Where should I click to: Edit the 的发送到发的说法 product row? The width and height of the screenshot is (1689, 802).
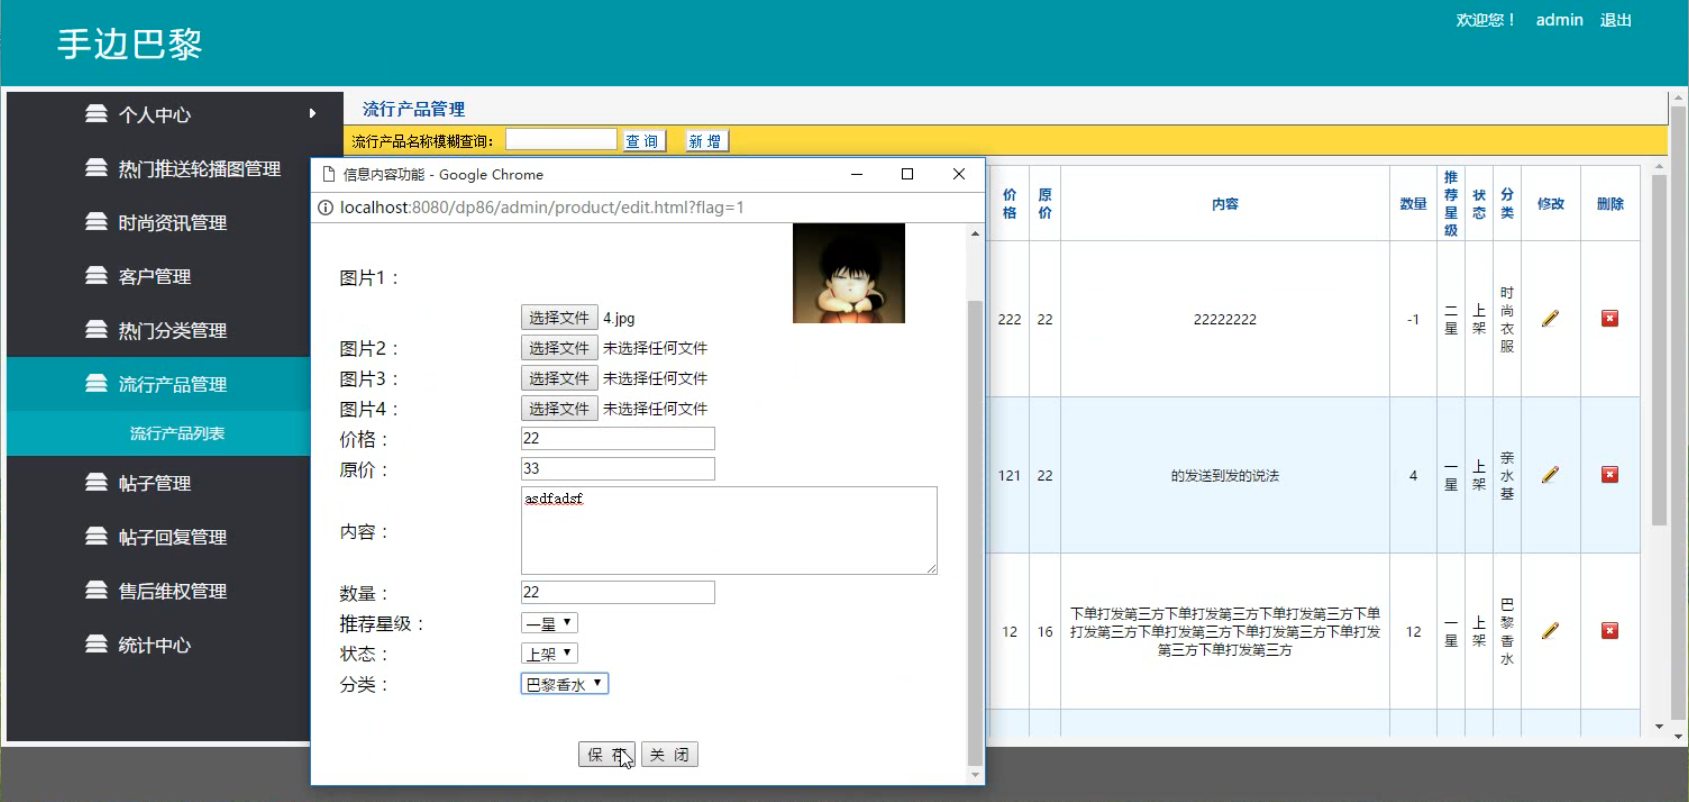pyautogui.click(x=1550, y=475)
